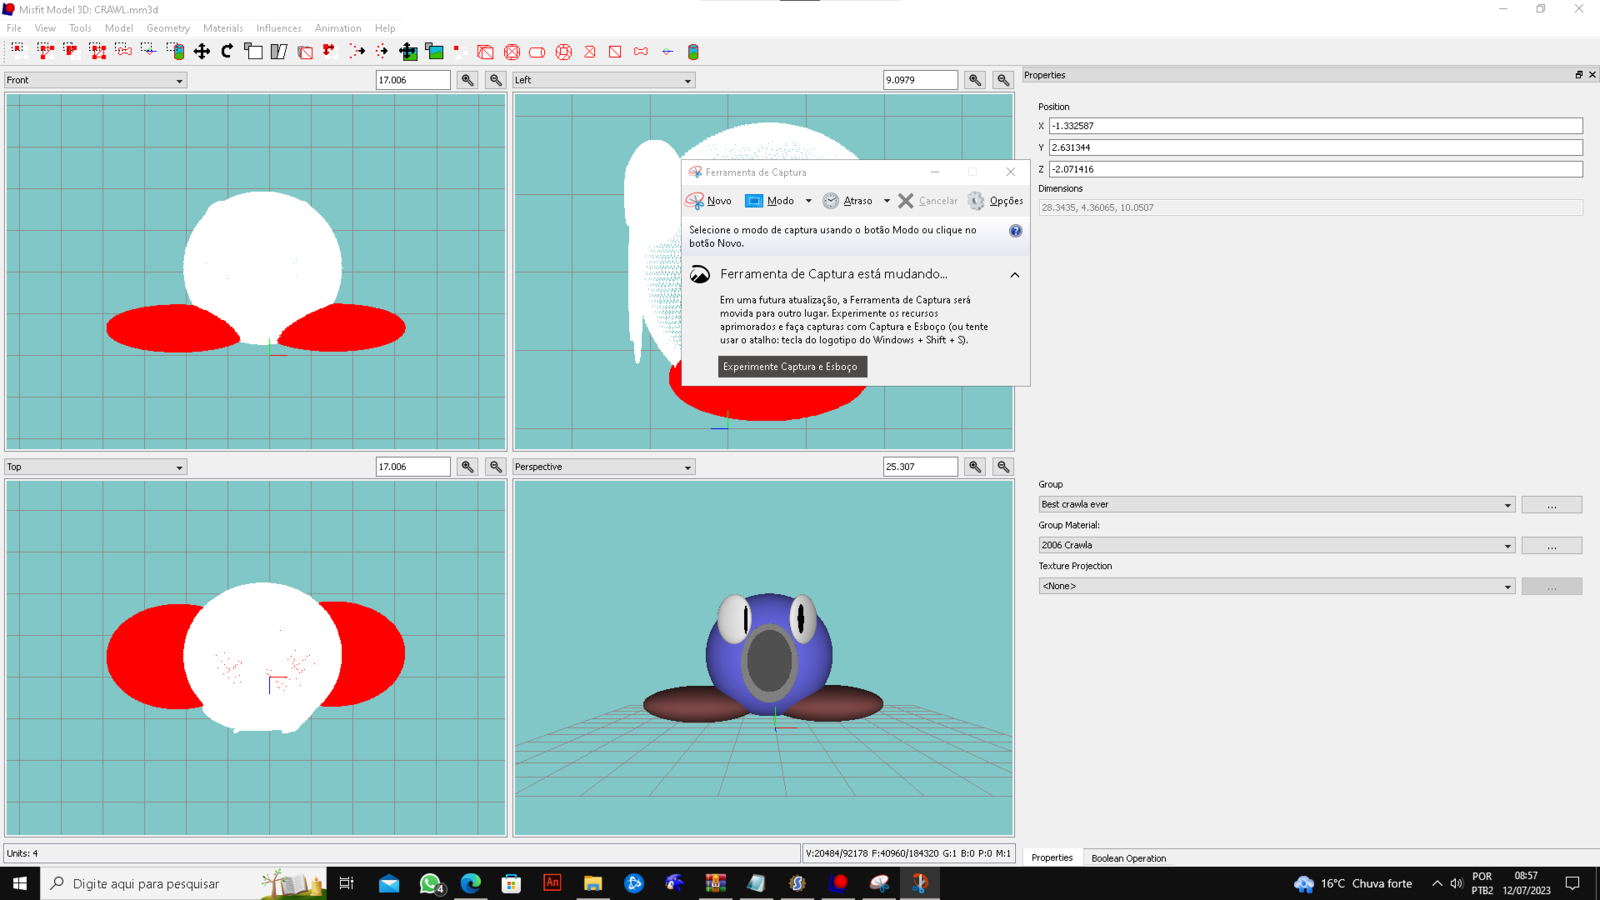This screenshot has width=1600, height=900.
Task: Open the Group Material dropdown 2006 Crawla
Action: pyautogui.click(x=1277, y=546)
